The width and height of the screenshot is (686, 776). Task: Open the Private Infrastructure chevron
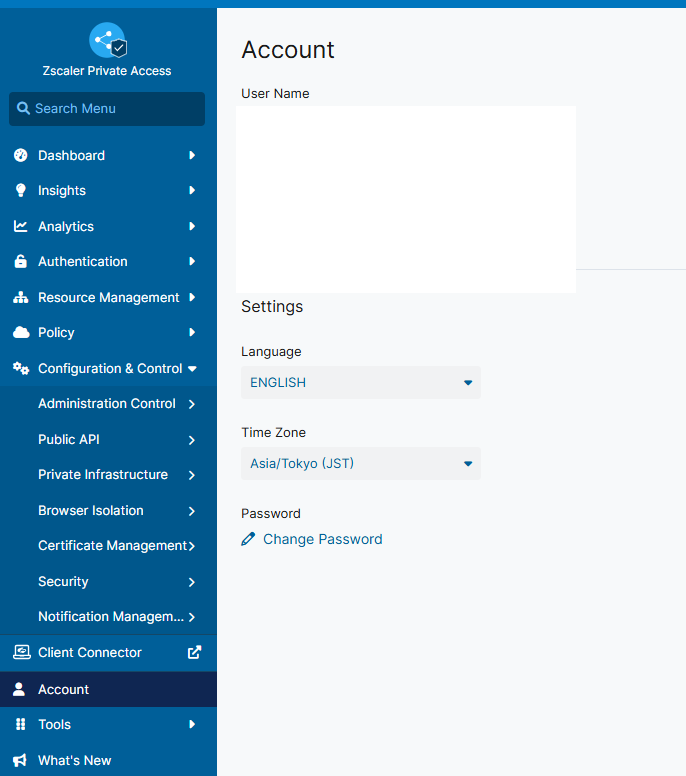click(x=192, y=475)
